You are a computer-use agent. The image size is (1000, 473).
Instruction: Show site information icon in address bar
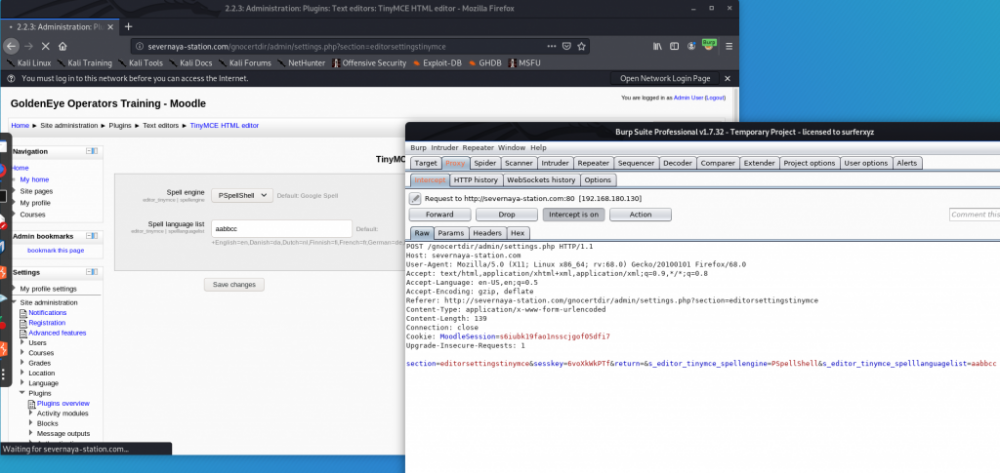click(139, 47)
